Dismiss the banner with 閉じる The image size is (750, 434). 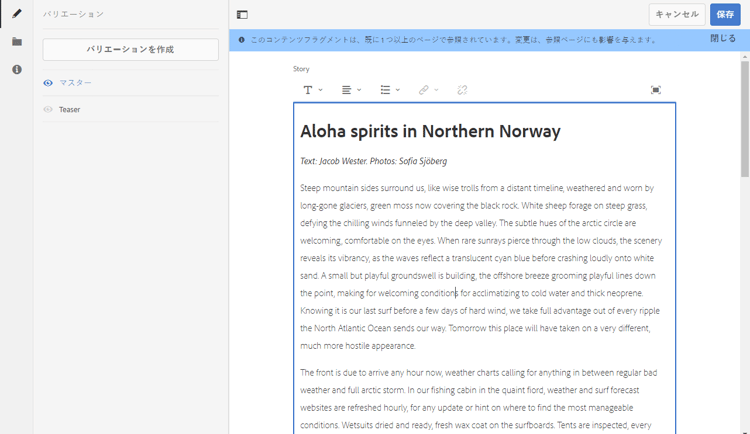723,38
